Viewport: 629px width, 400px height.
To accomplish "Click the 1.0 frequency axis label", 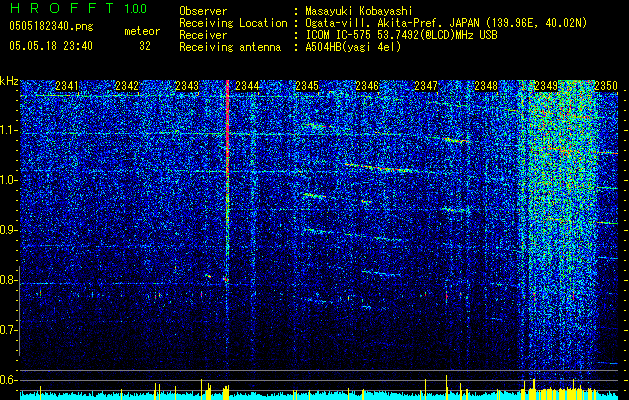I will [x=9, y=181].
